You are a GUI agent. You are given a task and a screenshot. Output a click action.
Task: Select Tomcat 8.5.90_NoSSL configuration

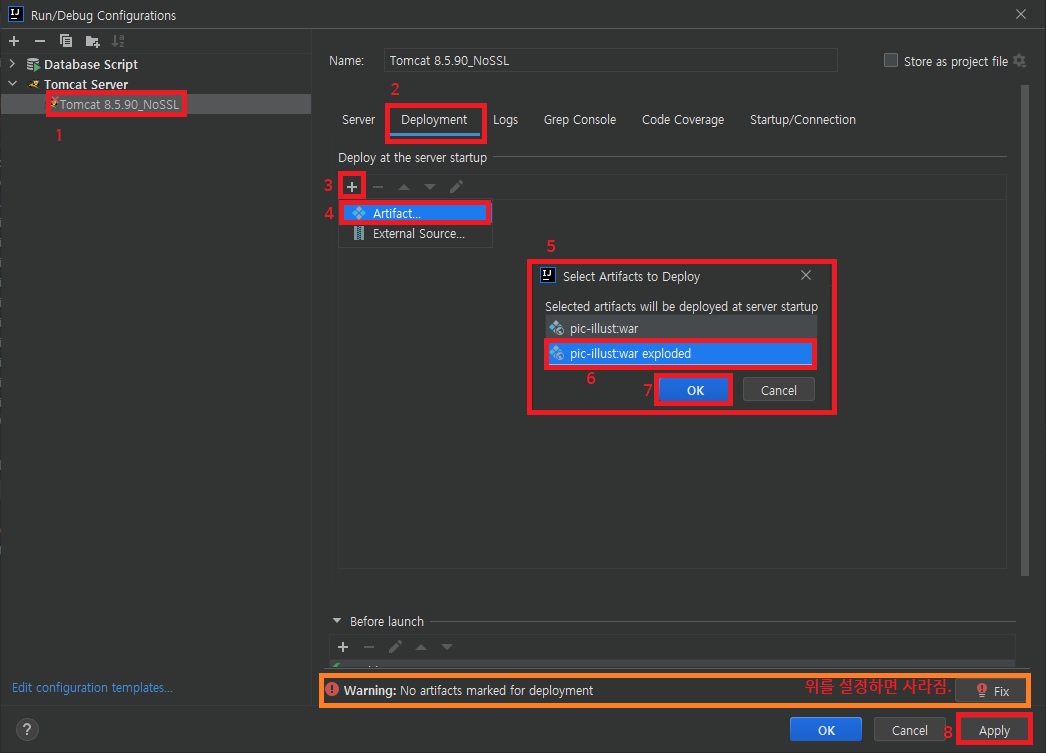click(119, 104)
